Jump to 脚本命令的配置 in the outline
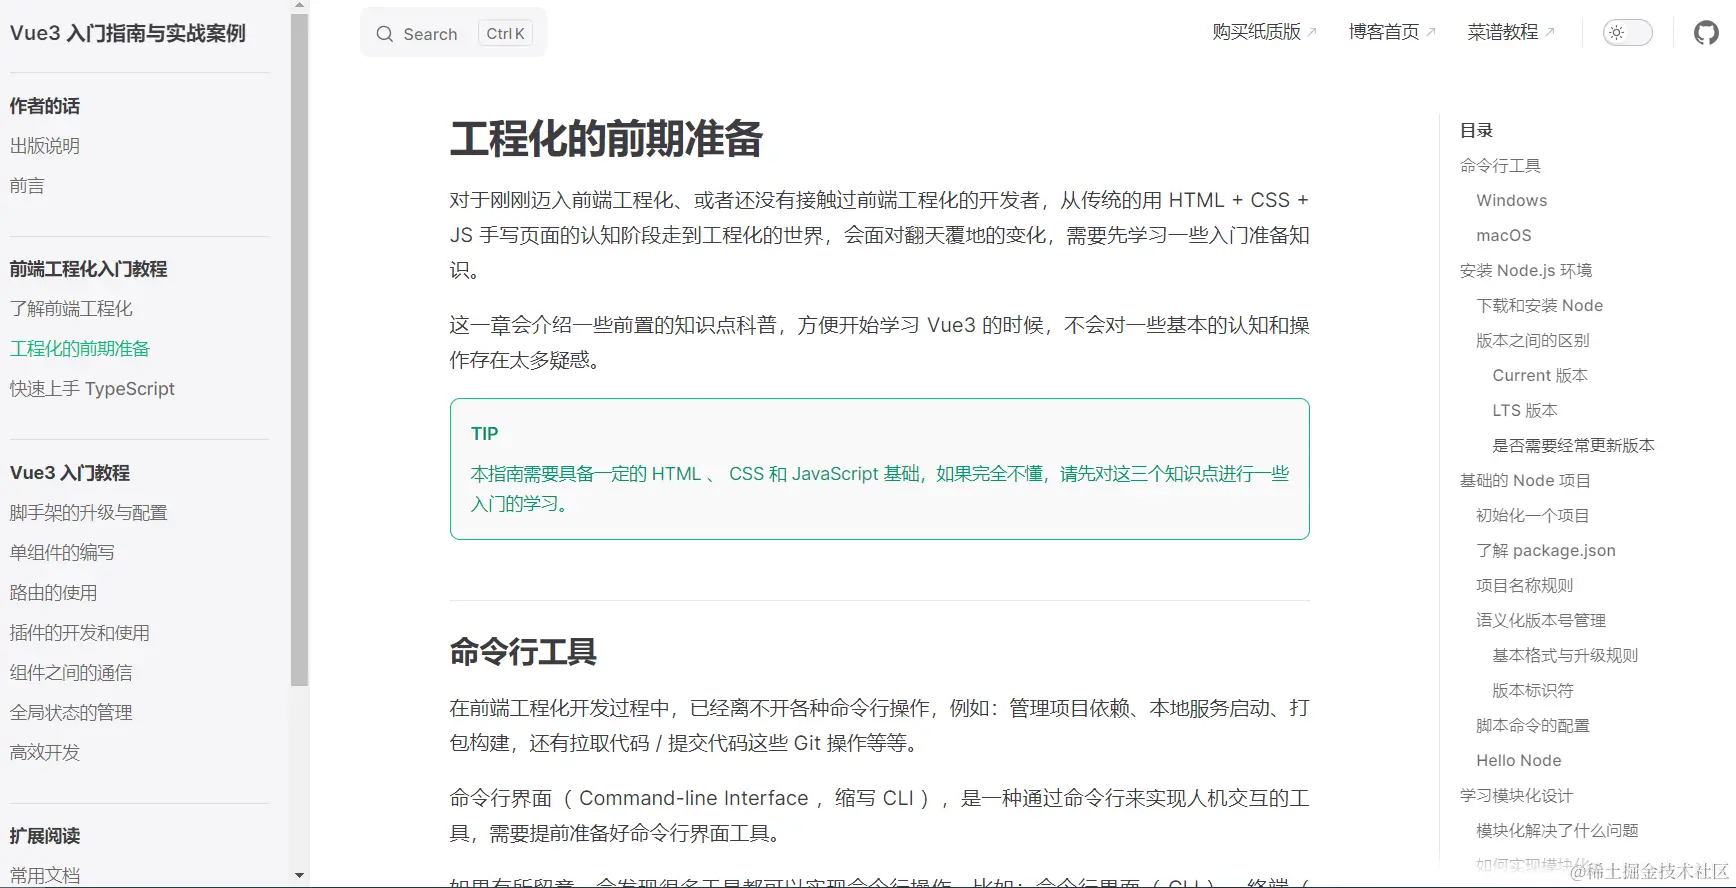The height and width of the screenshot is (888, 1736). tap(1533, 726)
